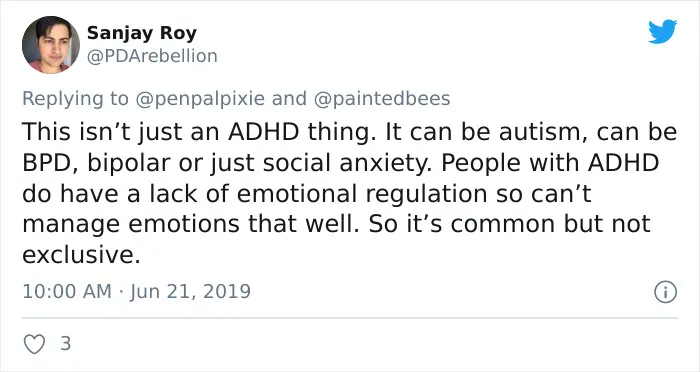Like the tweet with the heart icon
The image size is (700, 372).
click(x=34, y=344)
